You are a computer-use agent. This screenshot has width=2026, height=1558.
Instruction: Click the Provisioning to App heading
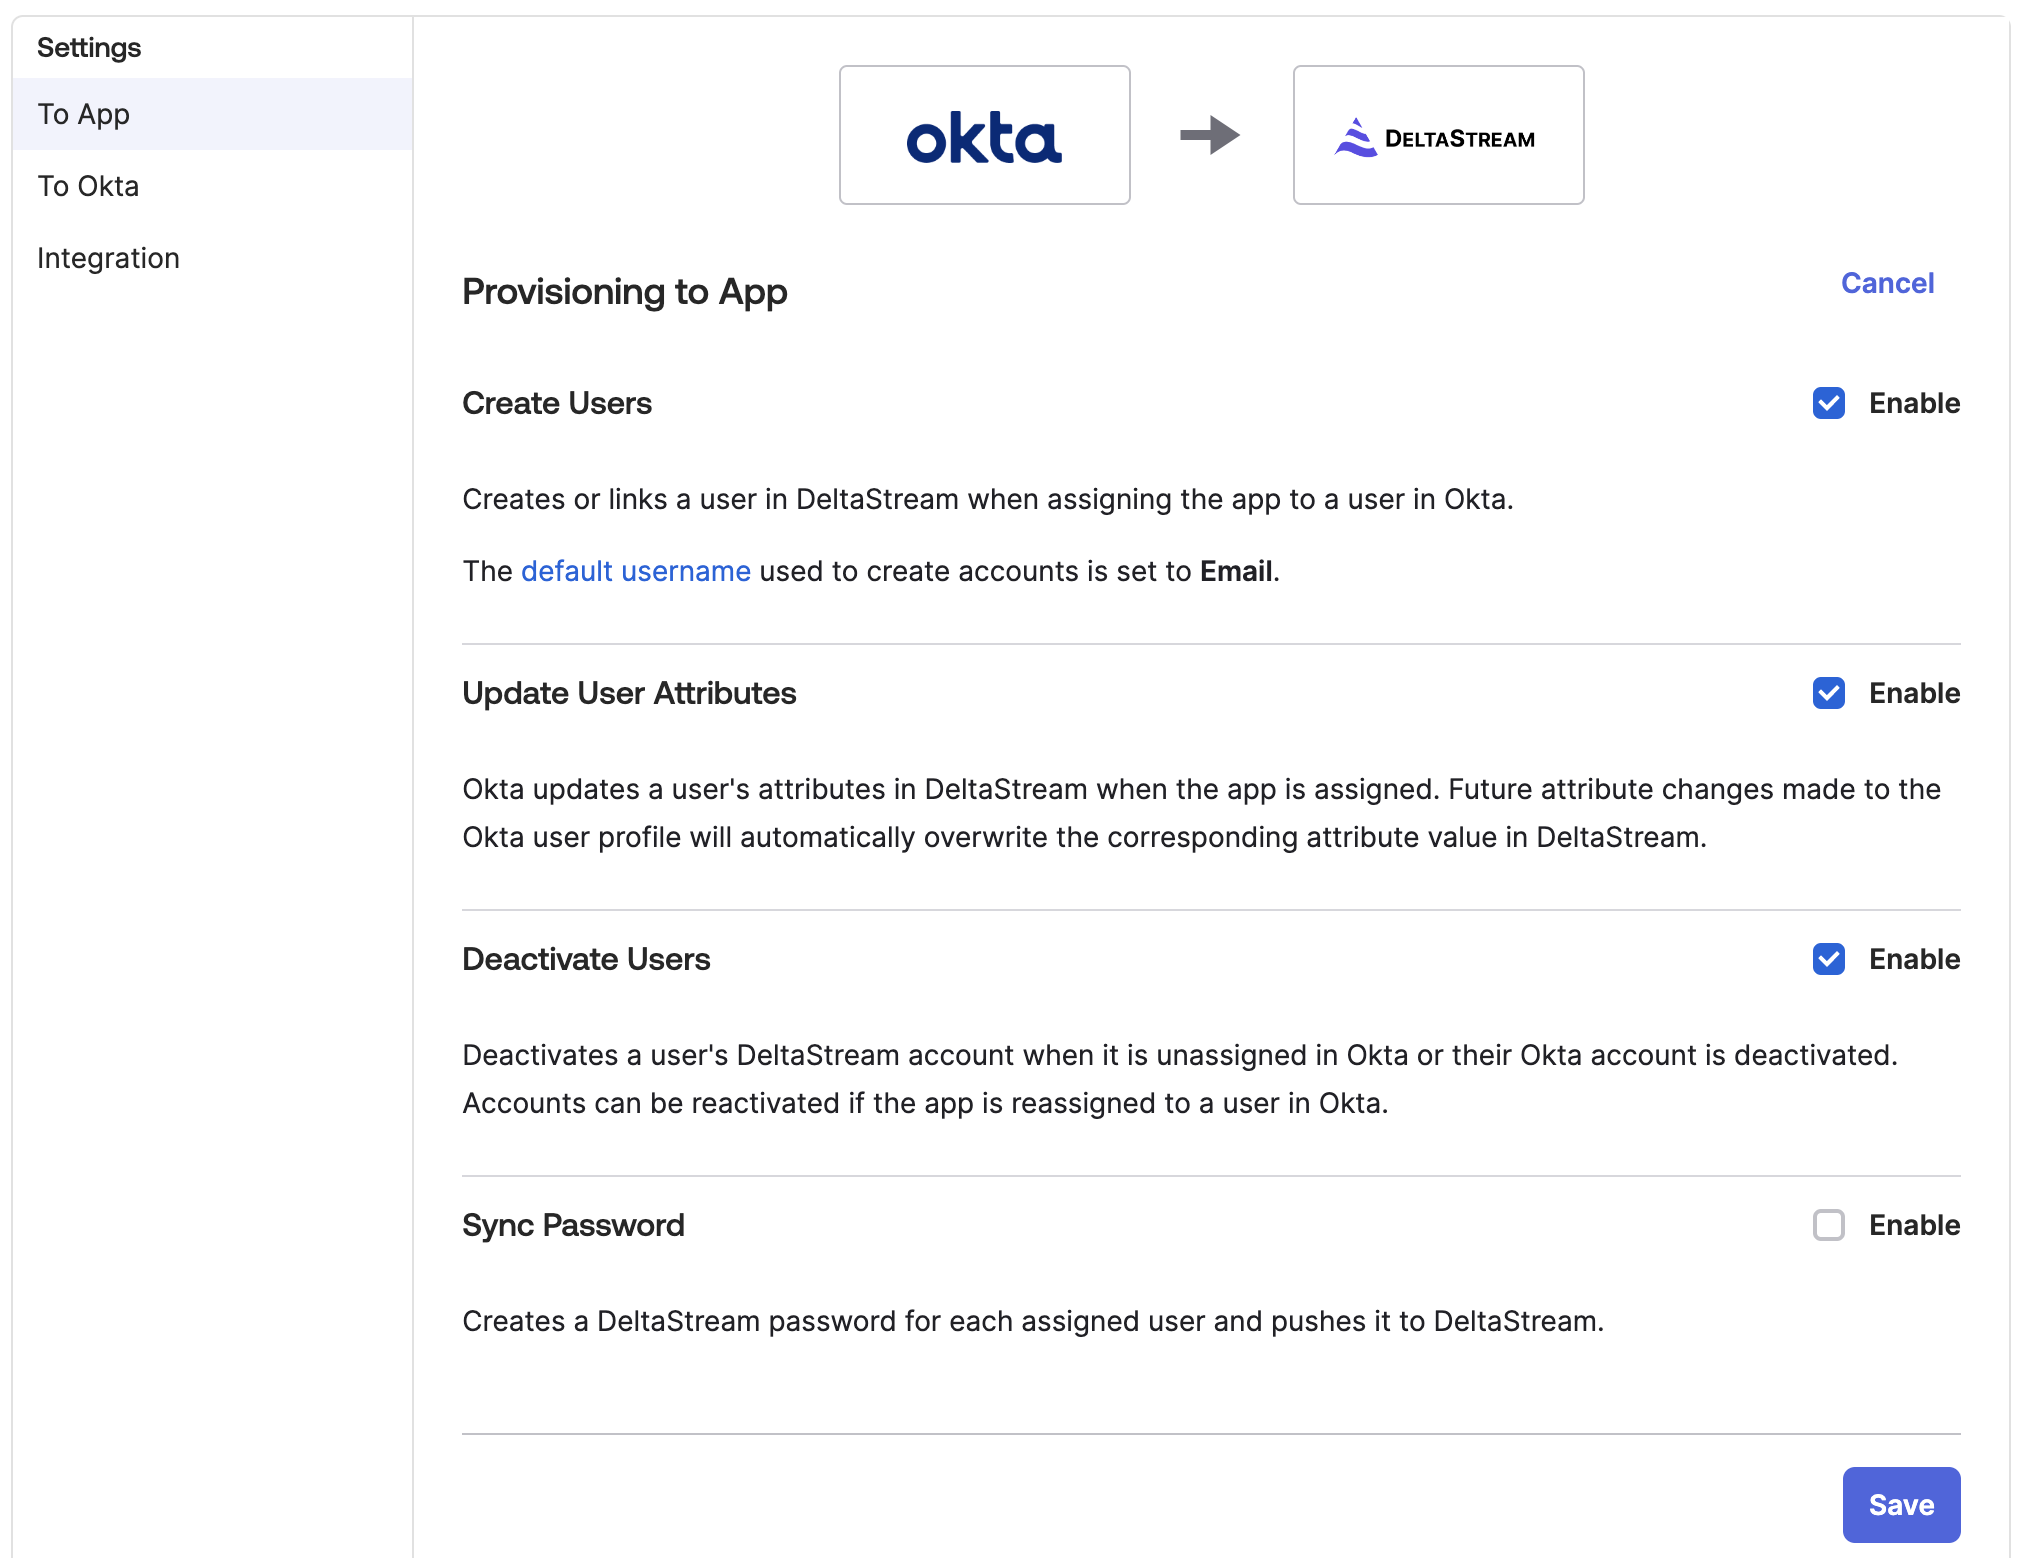pos(624,292)
